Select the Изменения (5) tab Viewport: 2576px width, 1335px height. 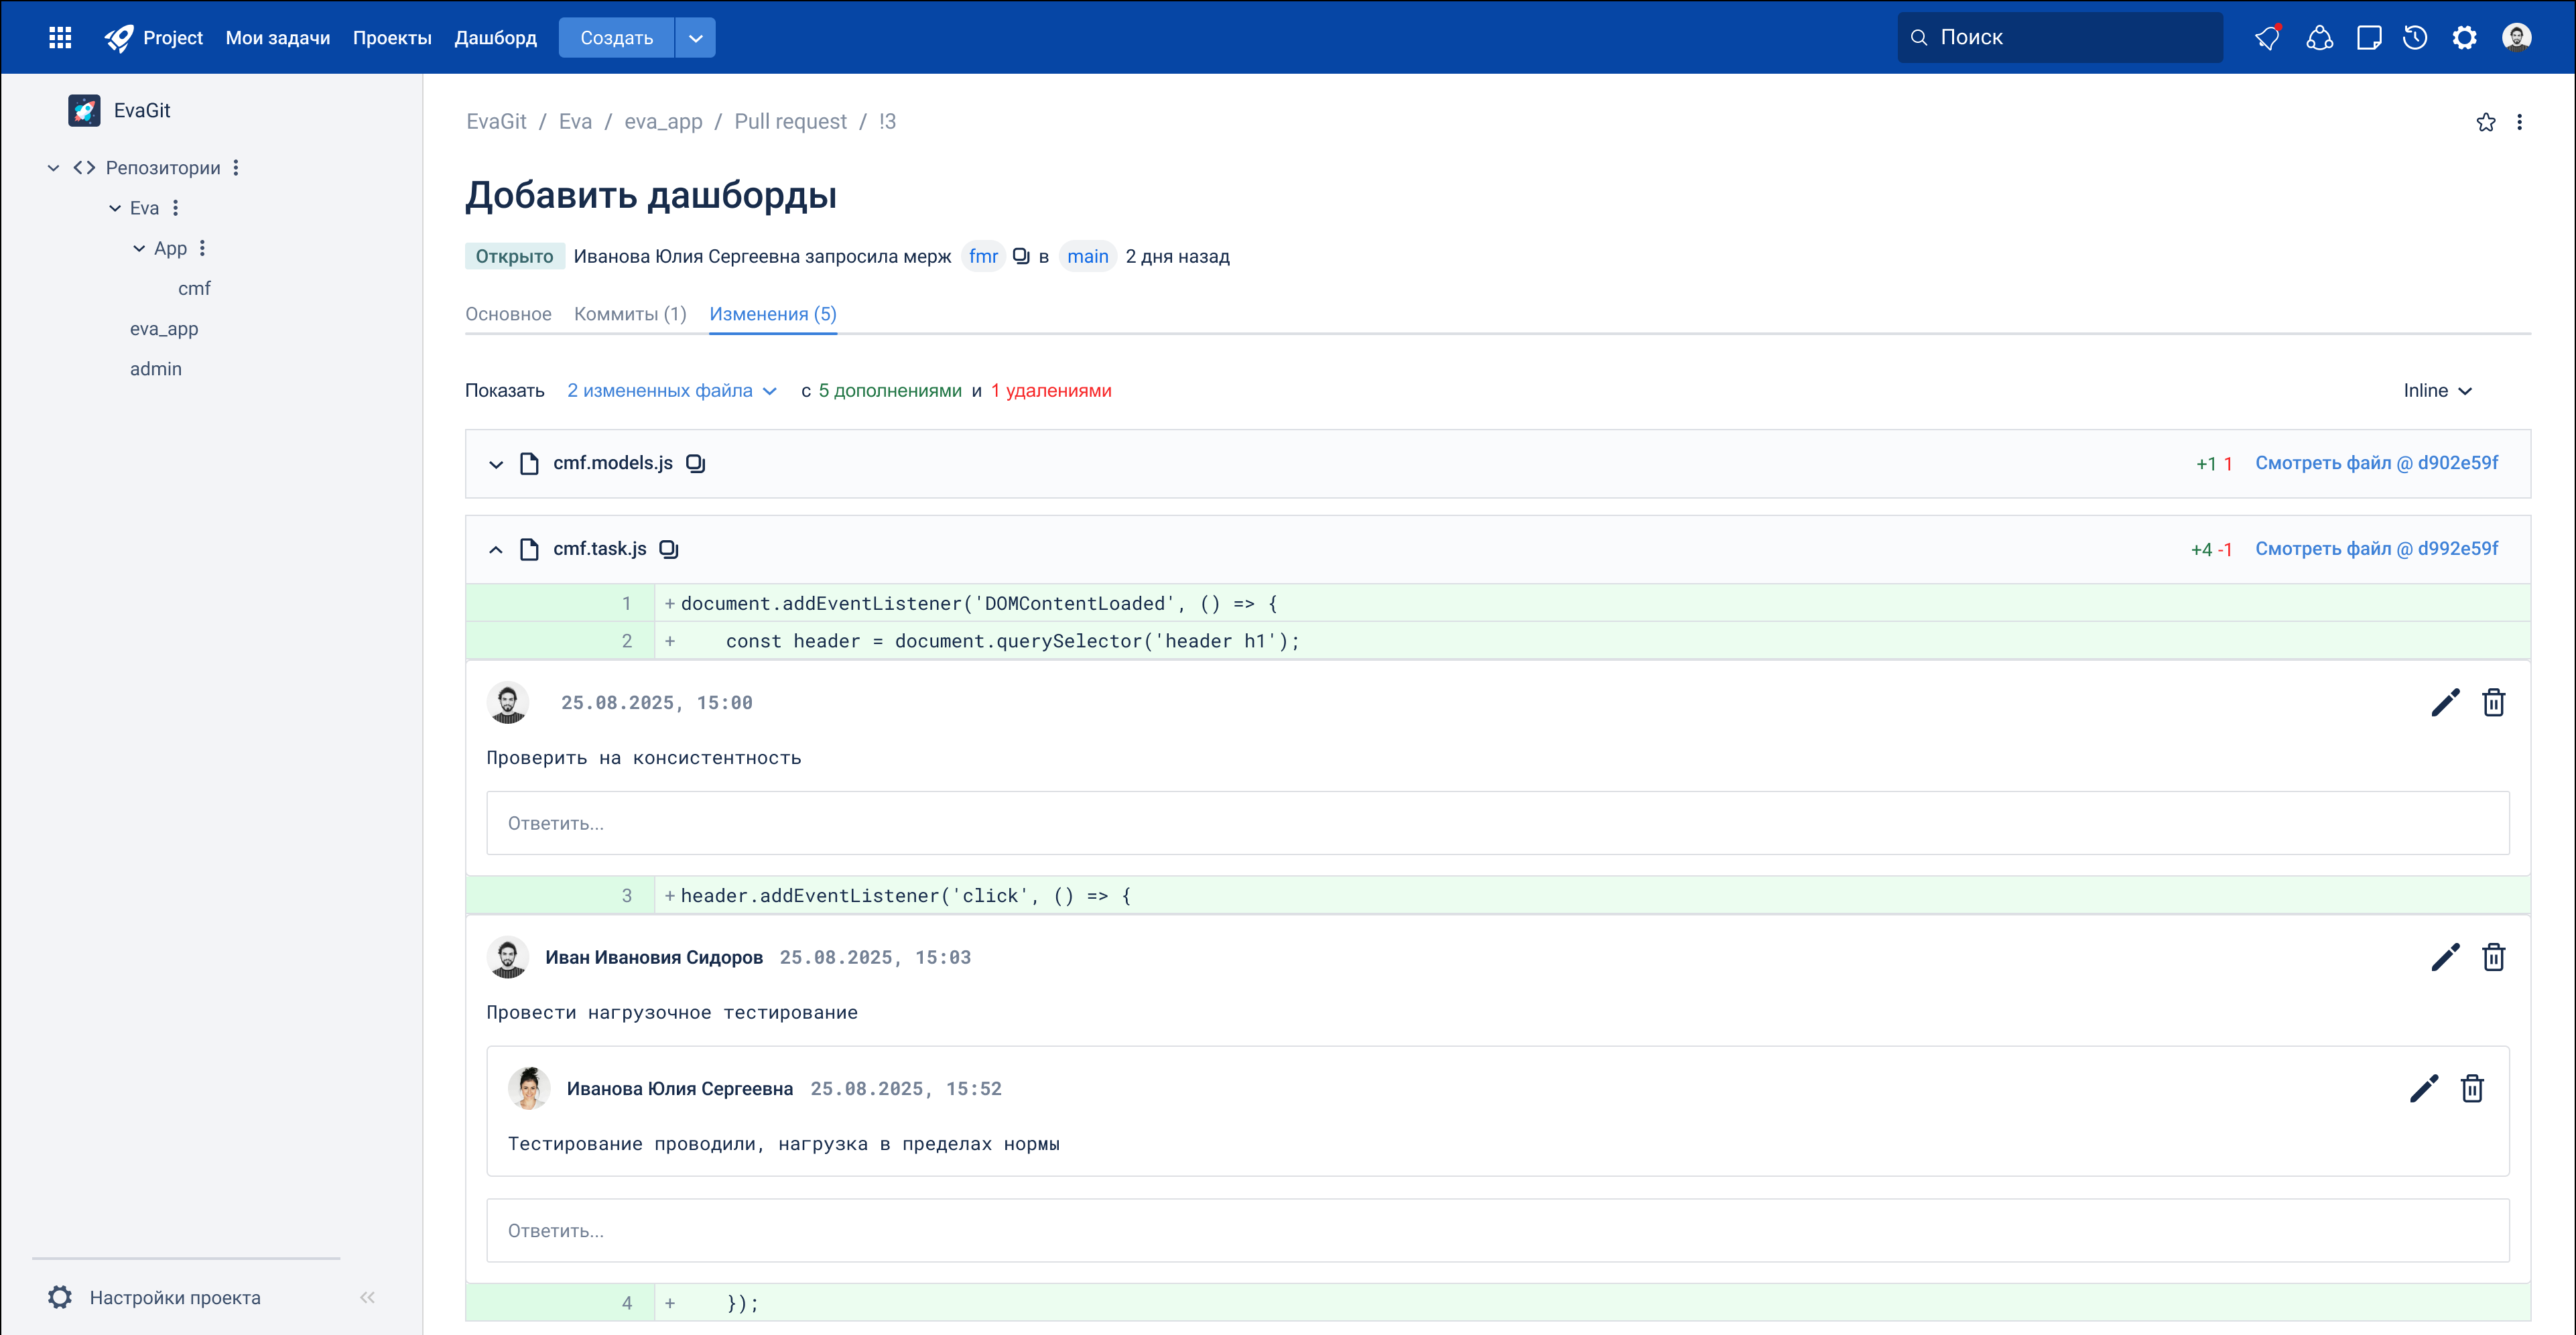[x=773, y=314]
